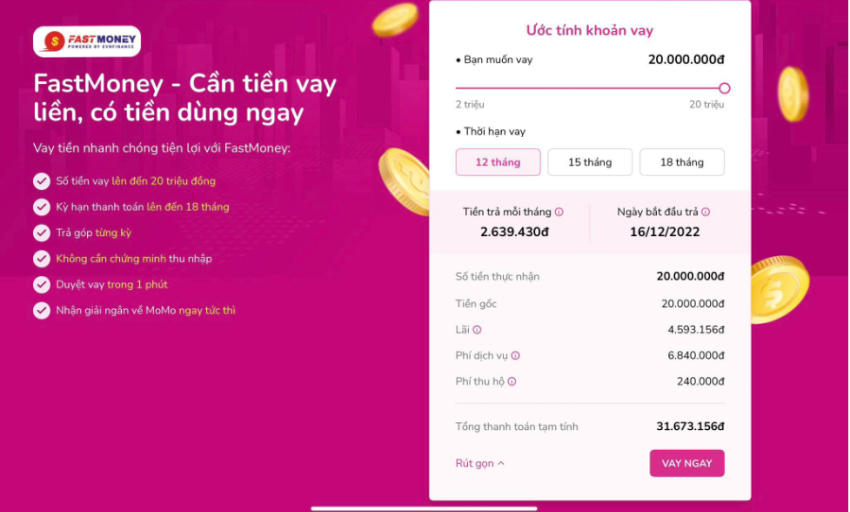Show info tooltip next to Phí dịch vụ
This screenshot has height=512, width=850.
click(516, 356)
